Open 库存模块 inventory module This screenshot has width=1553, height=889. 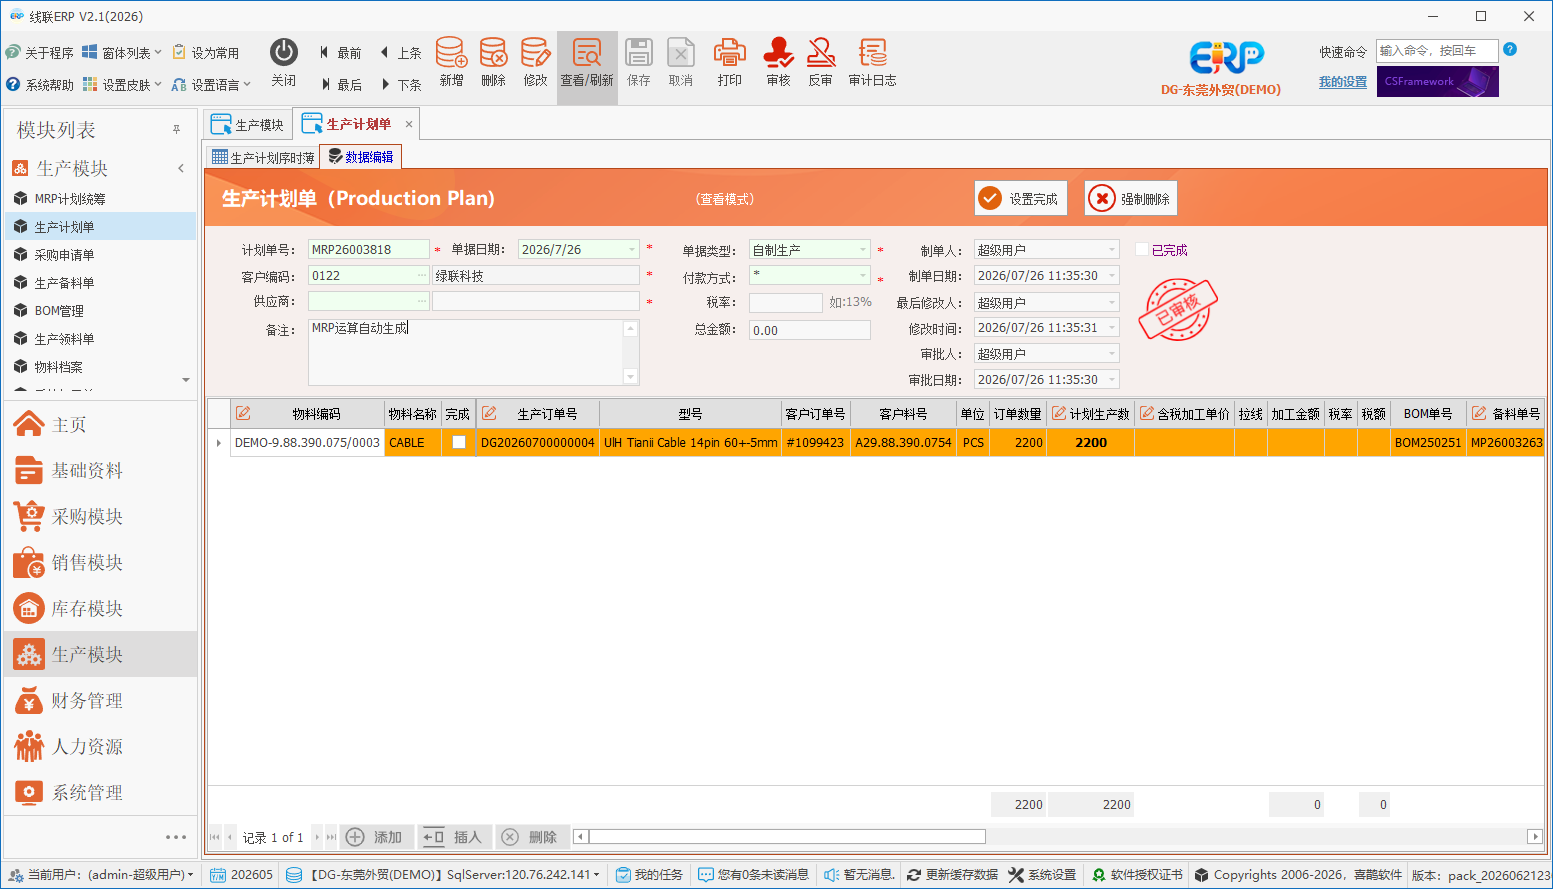tap(100, 609)
